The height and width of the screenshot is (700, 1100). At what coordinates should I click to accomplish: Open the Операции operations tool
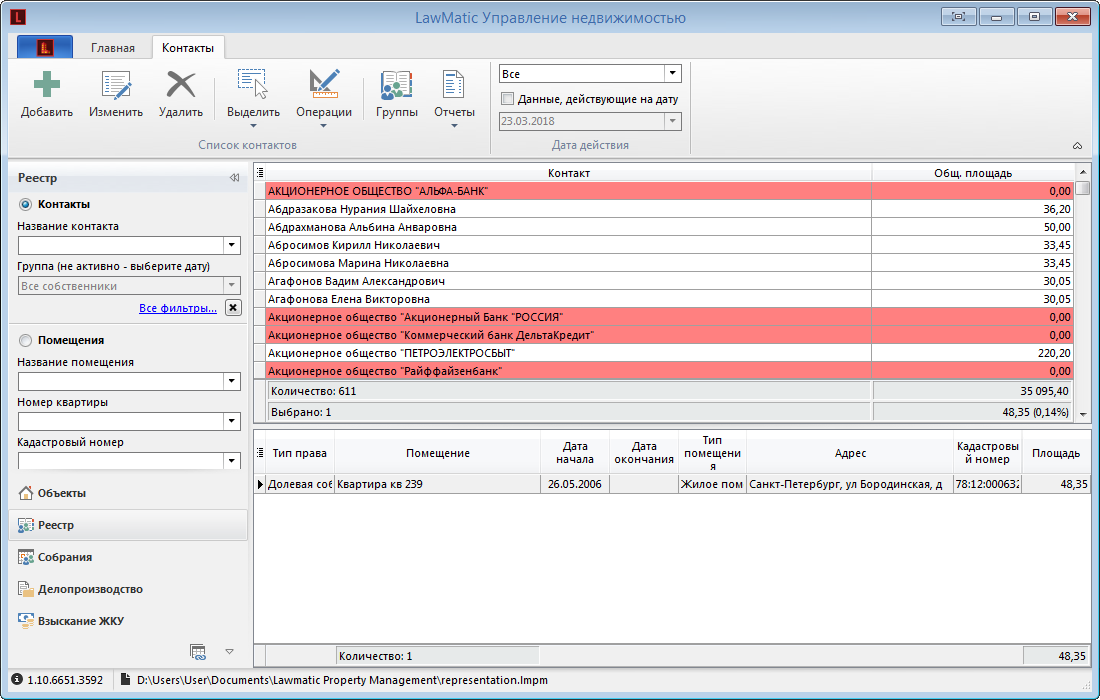pyautogui.click(x=323, y=98)
